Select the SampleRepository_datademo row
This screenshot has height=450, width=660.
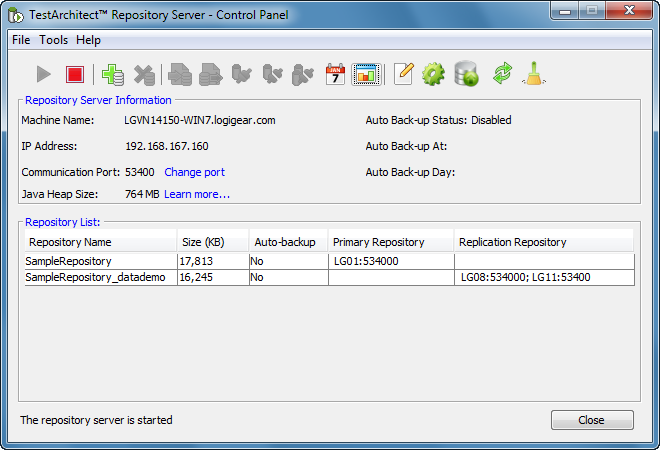click(x=330, y=277)
